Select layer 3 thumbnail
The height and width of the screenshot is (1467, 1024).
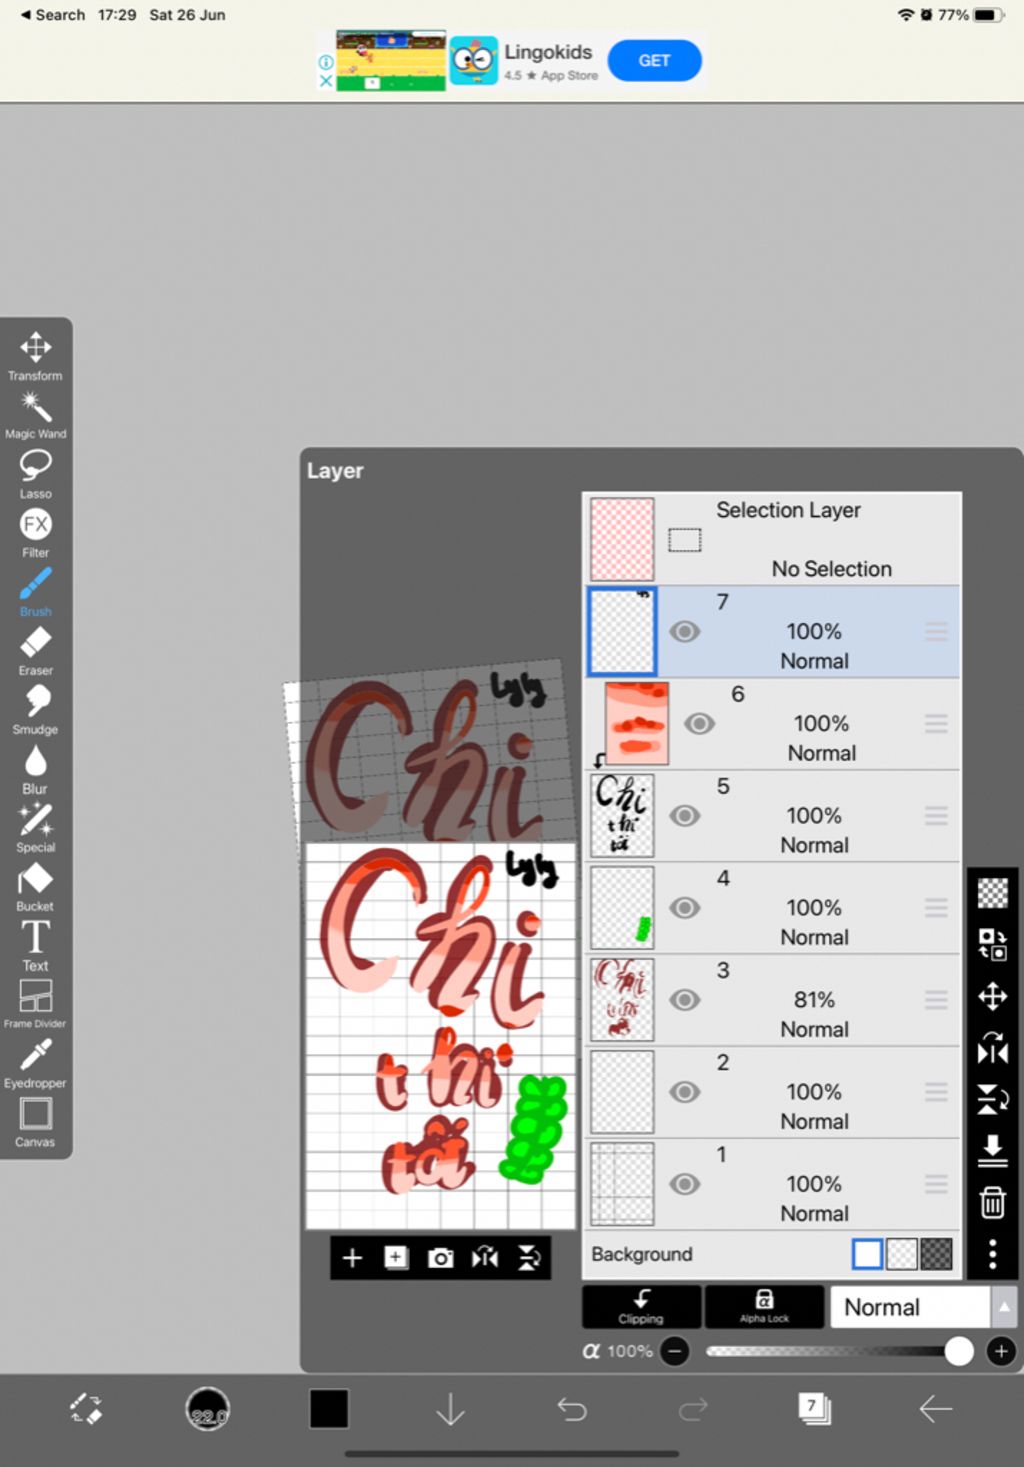622,999
